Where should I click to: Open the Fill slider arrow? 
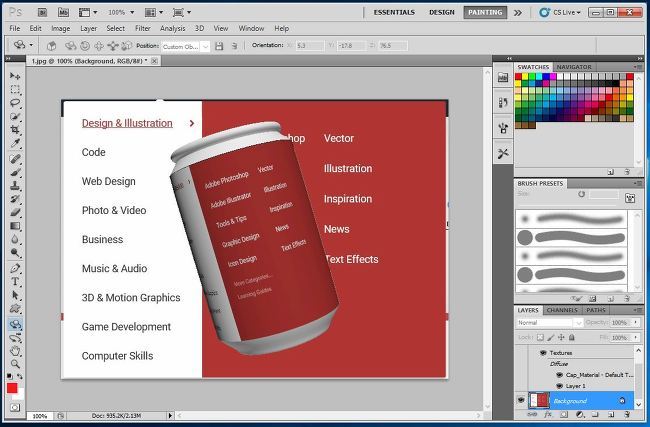point(635,337)
